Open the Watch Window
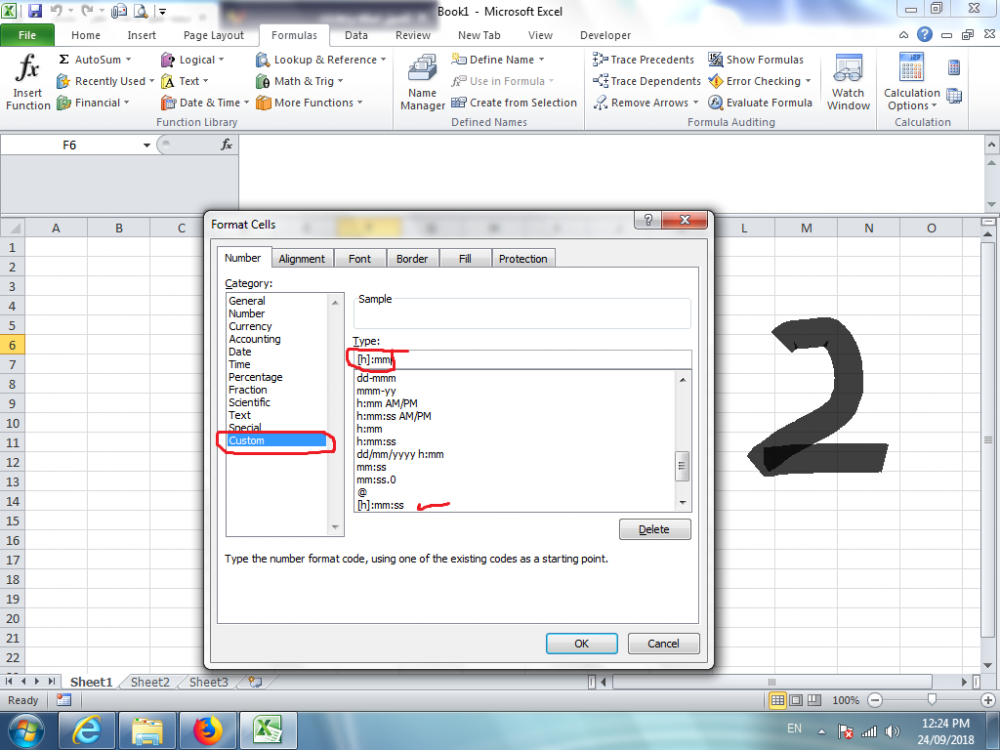The height and width of the screenshot is (750, 1000). pos(848,83)
